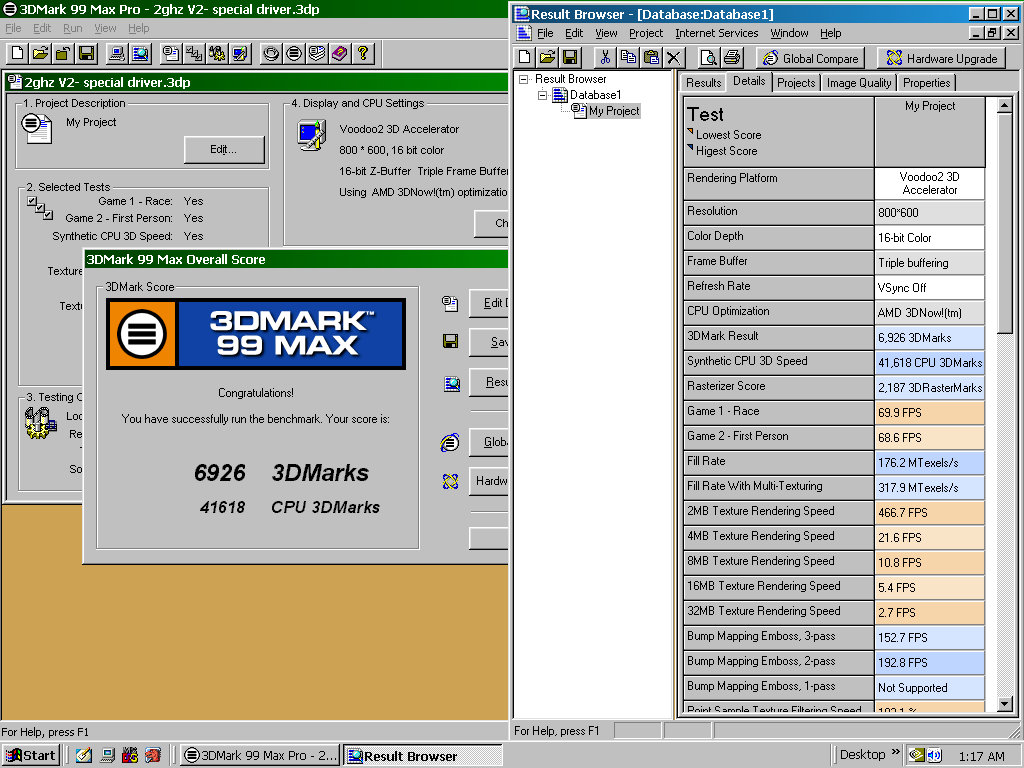Click the purple help book toolbar icon

coord(340,53)
